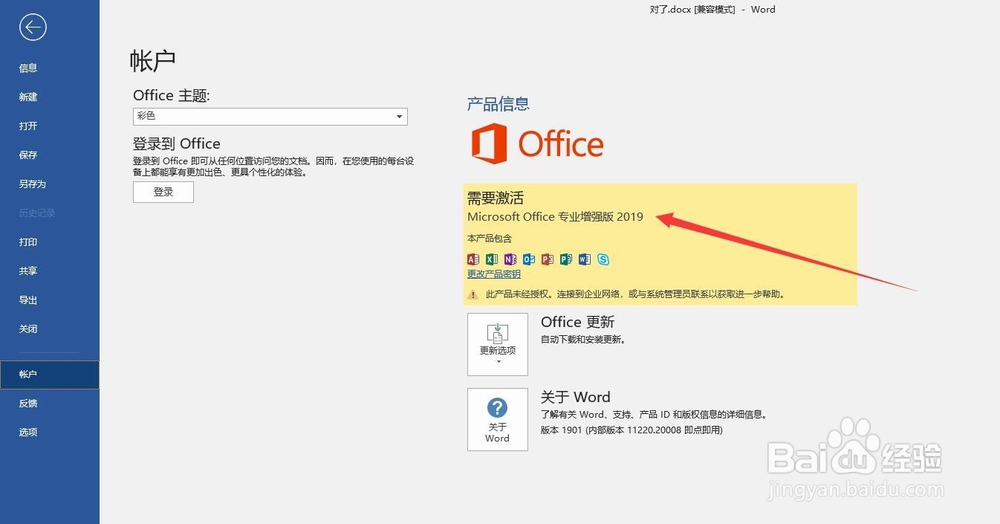Click the Excel icon in product list
The width and height of the screenshot is (1000, 524).
point(491,259)
